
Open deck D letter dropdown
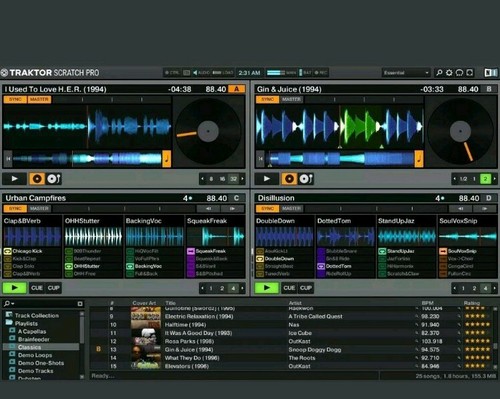pos(489,198)
